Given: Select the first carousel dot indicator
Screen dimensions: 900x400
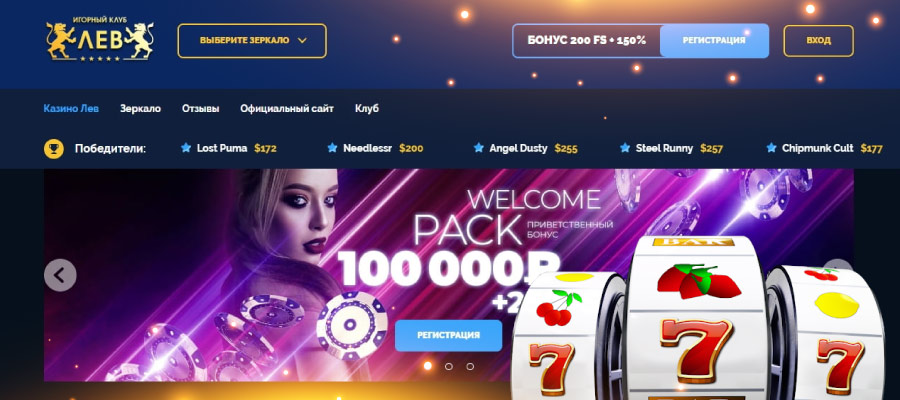Looking at the screenshot, I should tap(428, 366).
